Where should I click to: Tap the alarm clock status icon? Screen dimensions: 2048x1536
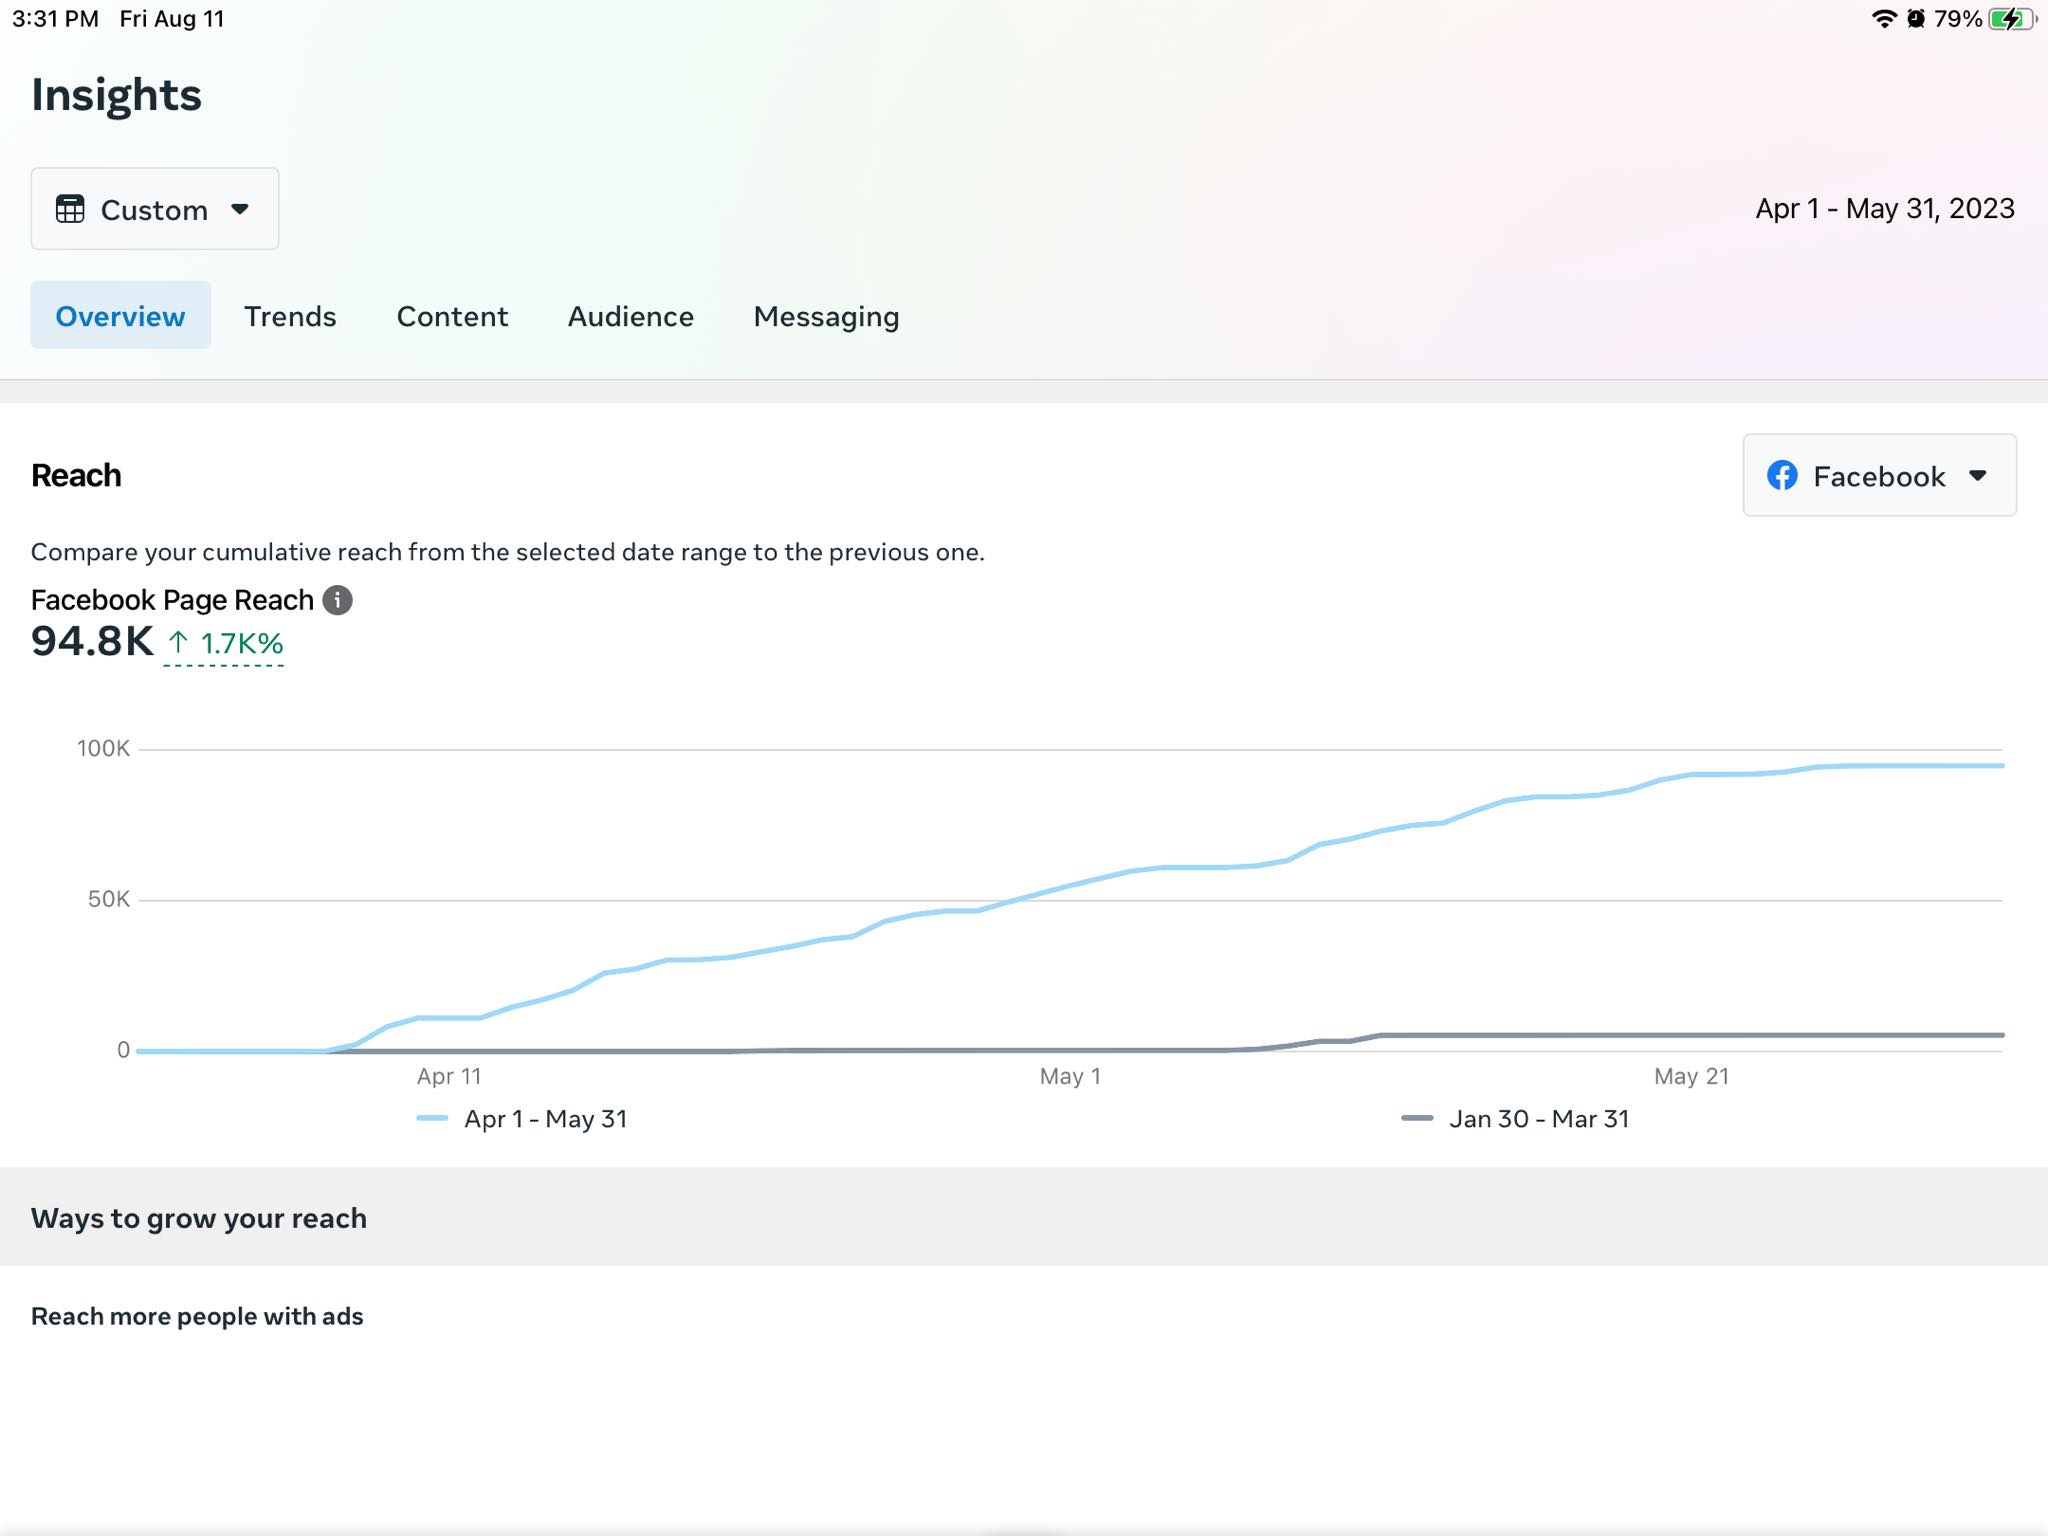1916,19
